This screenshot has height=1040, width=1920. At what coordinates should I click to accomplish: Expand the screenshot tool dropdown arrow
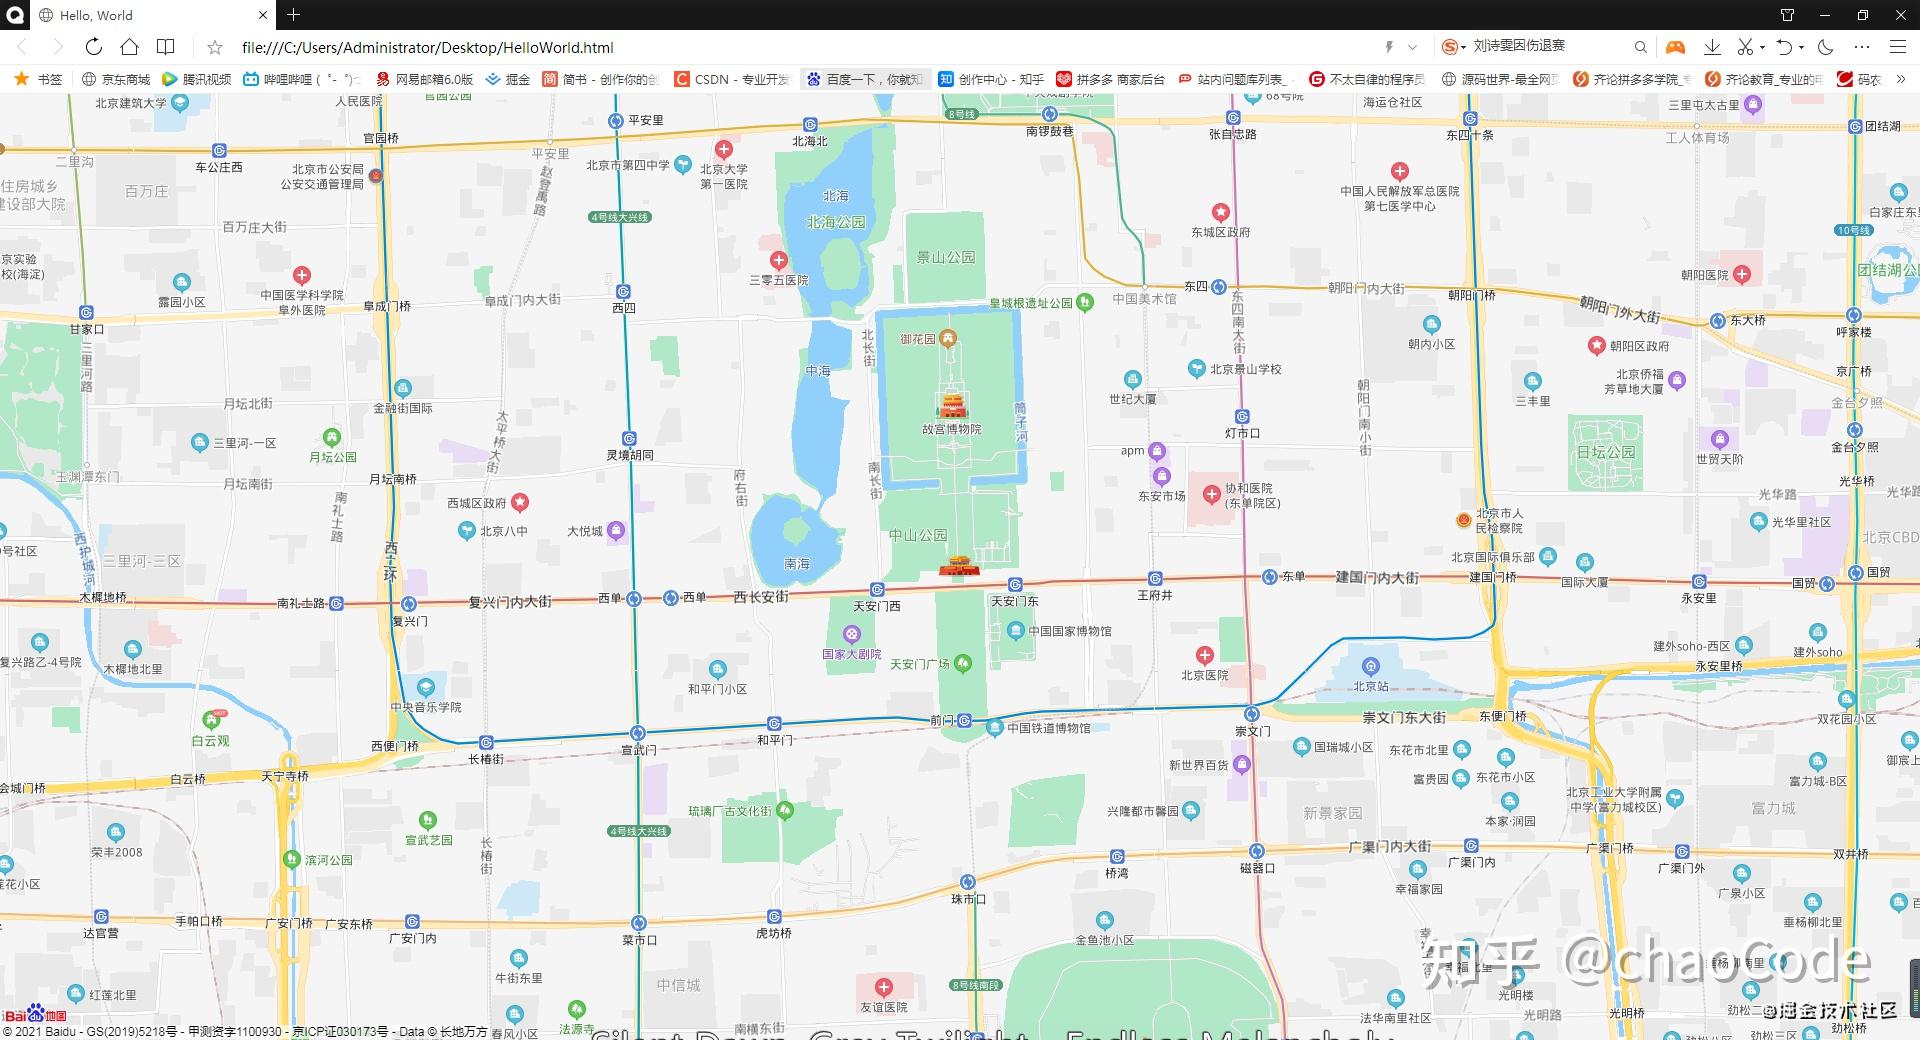pos(1762,47)
